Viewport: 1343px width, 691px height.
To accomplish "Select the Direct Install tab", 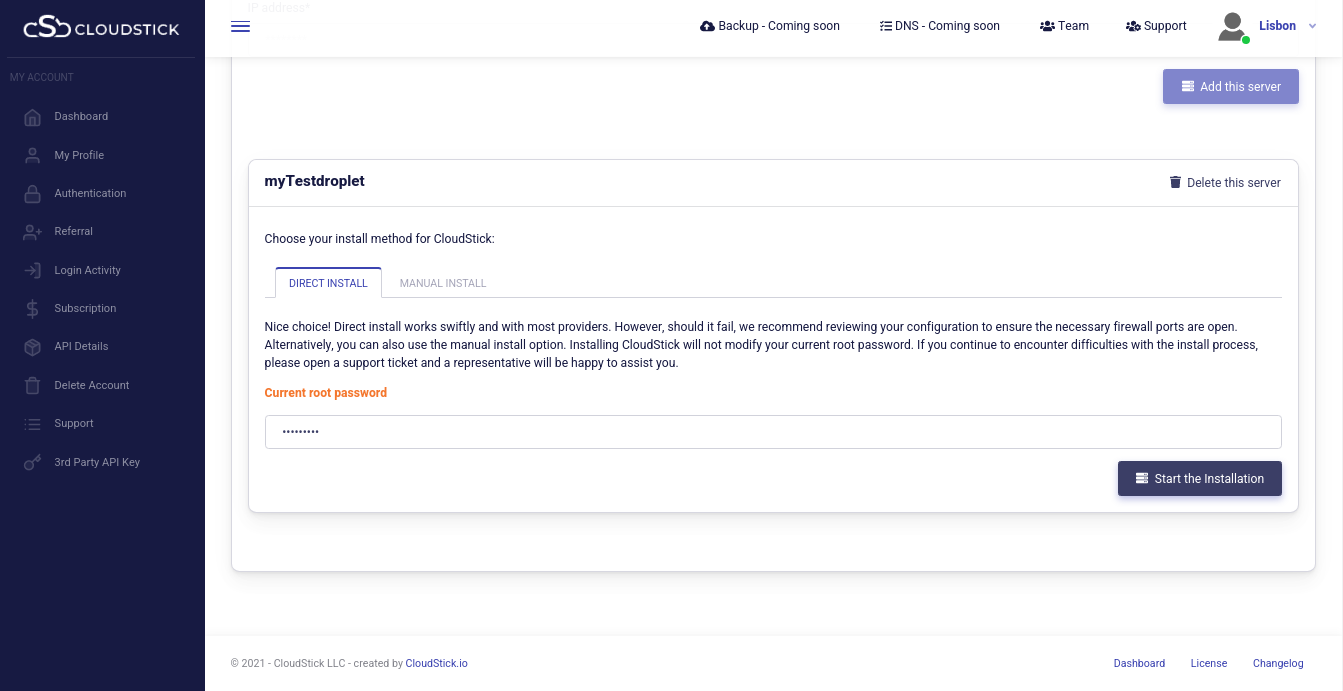I will [328, 283].
